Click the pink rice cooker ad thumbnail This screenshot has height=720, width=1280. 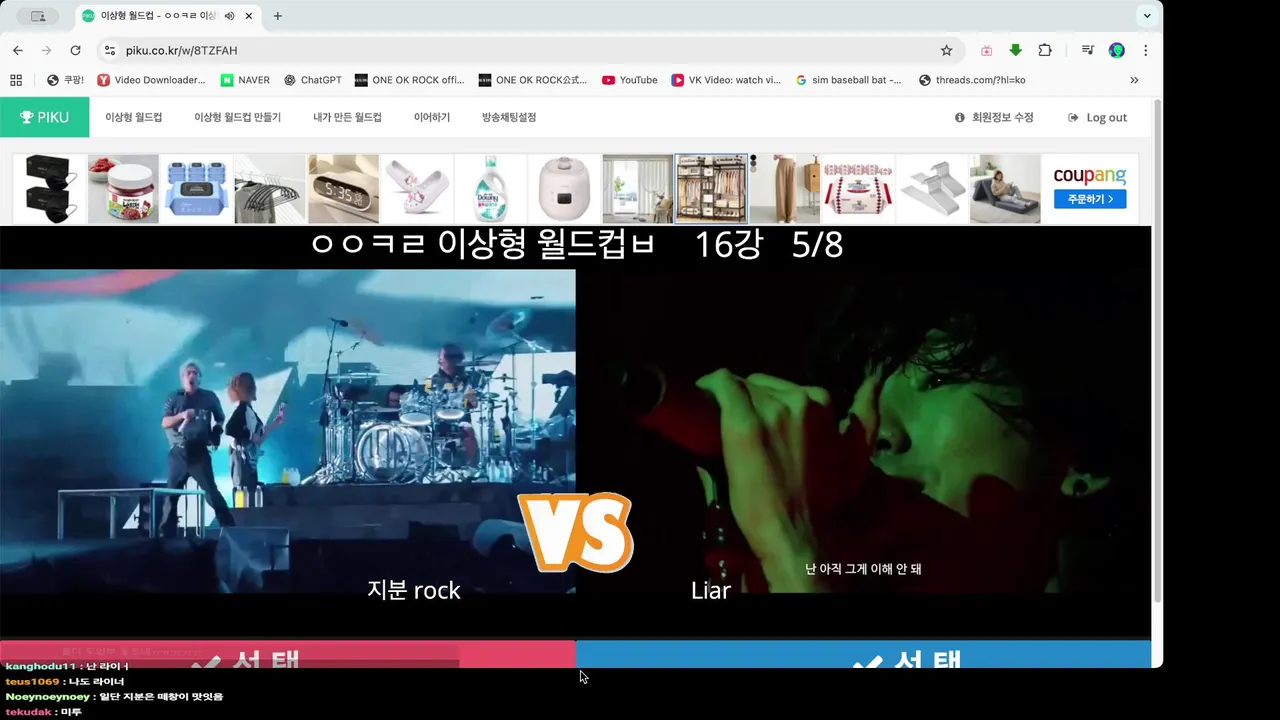tap(564, 189)
